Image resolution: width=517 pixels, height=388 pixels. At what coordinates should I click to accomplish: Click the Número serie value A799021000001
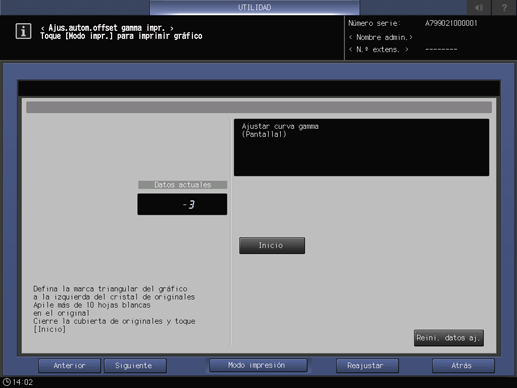pyautogui.click(x=451, y=23)
